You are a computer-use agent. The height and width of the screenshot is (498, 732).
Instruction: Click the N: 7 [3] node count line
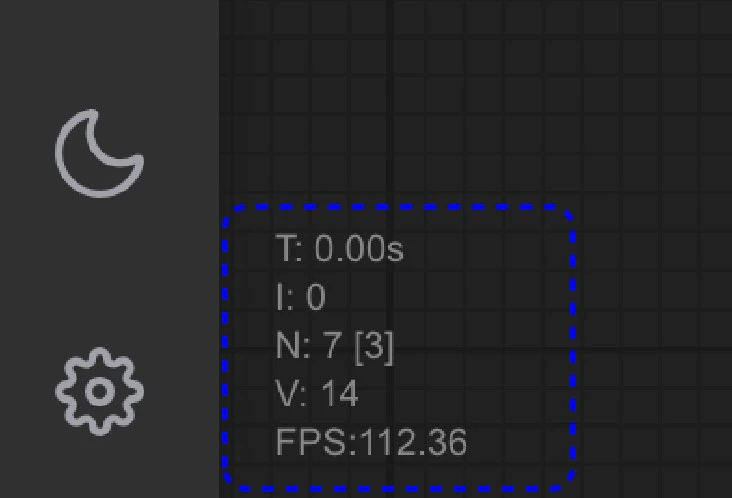click(x=335, y=346)
